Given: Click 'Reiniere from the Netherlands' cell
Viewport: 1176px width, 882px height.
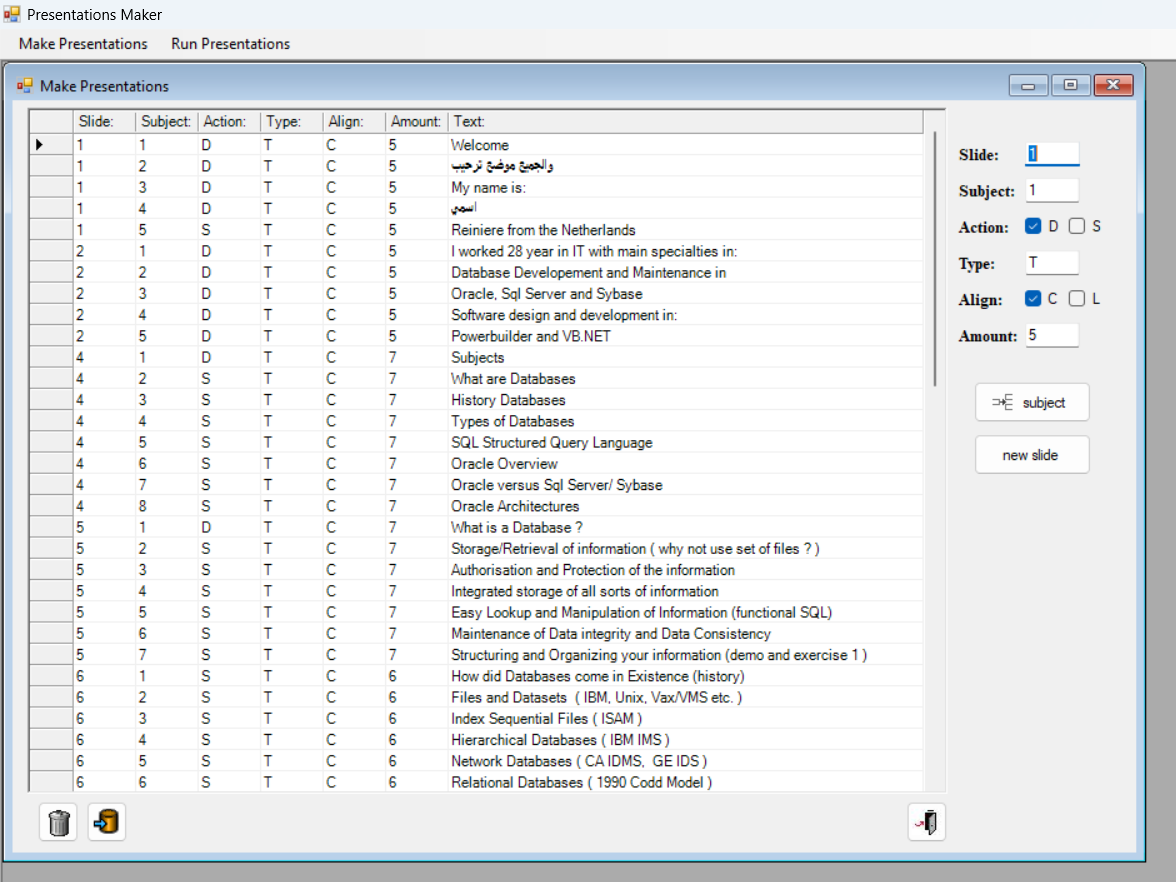Looking at the screenshot, I should 686,230.
